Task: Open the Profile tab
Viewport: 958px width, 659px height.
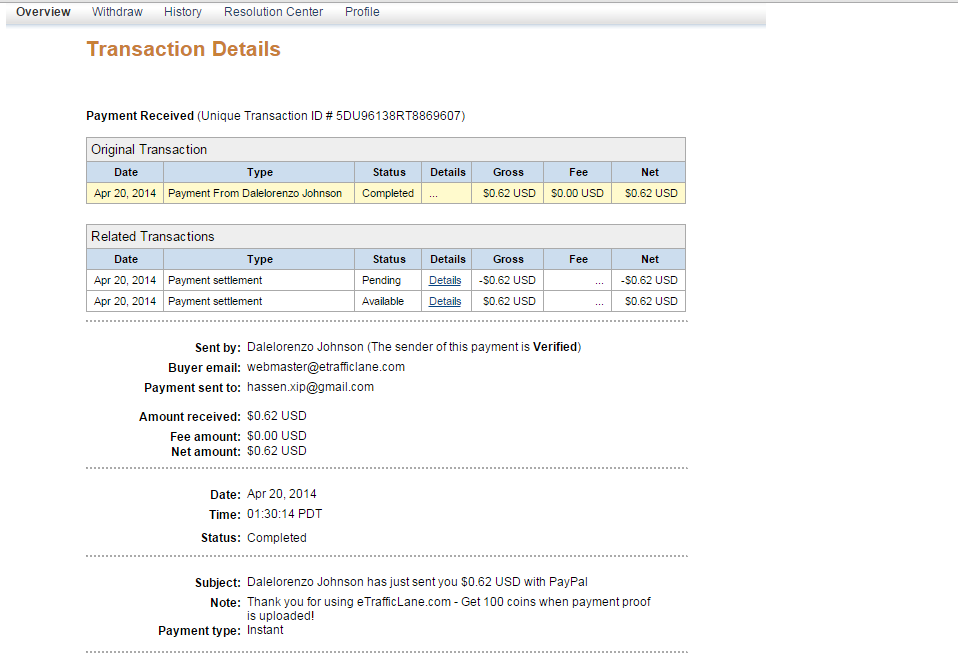Action: (362, 12)
